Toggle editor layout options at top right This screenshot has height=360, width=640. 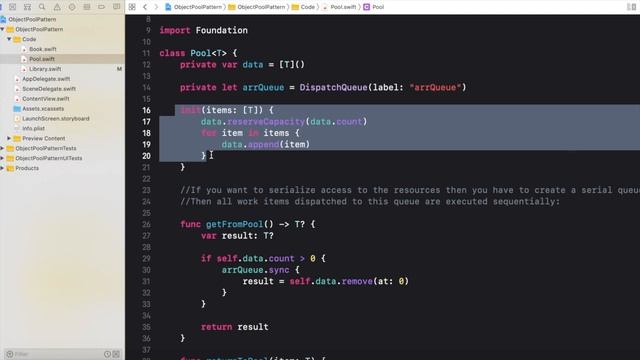pos(631,7)
